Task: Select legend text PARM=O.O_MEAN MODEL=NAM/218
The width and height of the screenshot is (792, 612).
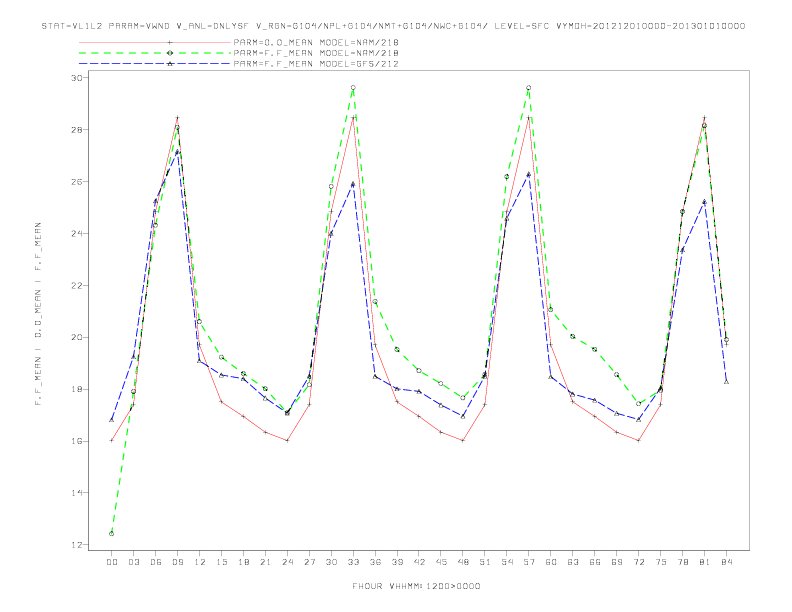Action: (316, 42)
